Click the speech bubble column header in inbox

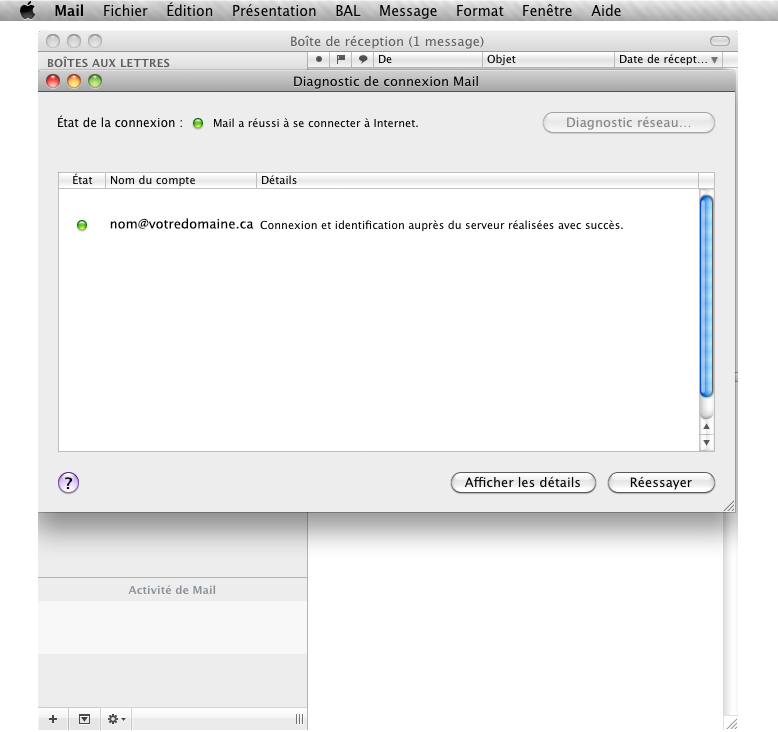click(x=363, y=59)
